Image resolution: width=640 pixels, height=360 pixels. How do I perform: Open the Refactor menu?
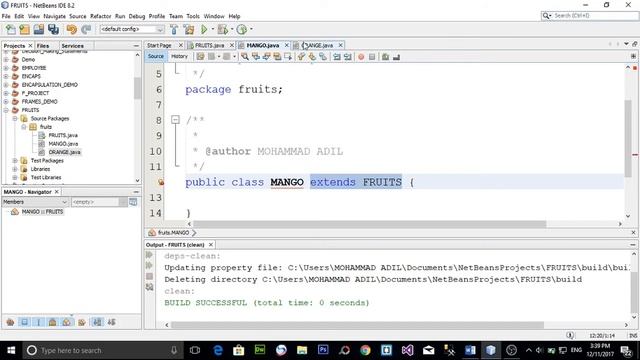[100, 16]
